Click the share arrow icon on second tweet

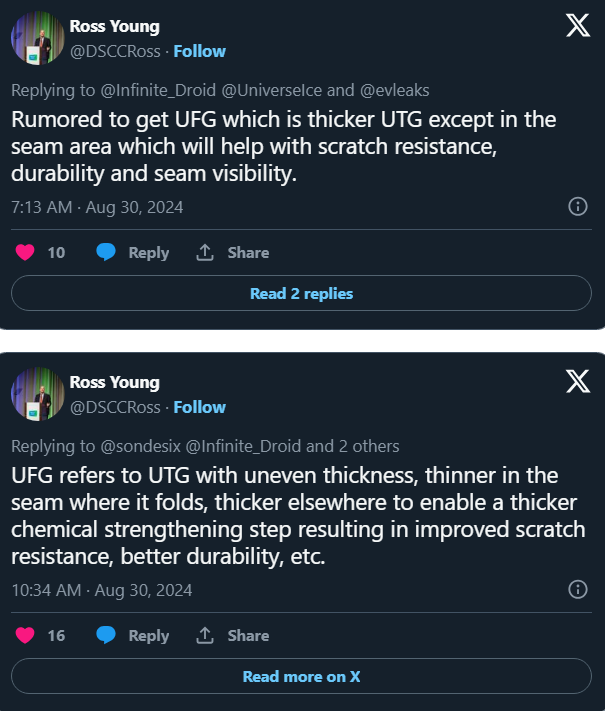(205, 635)
